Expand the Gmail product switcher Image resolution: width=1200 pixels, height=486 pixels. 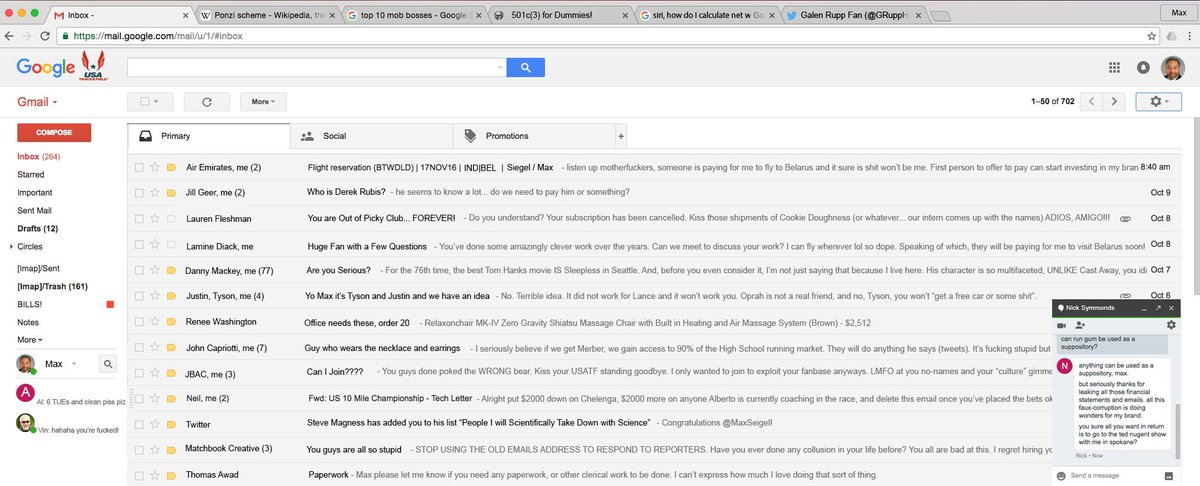coord(37,102)
